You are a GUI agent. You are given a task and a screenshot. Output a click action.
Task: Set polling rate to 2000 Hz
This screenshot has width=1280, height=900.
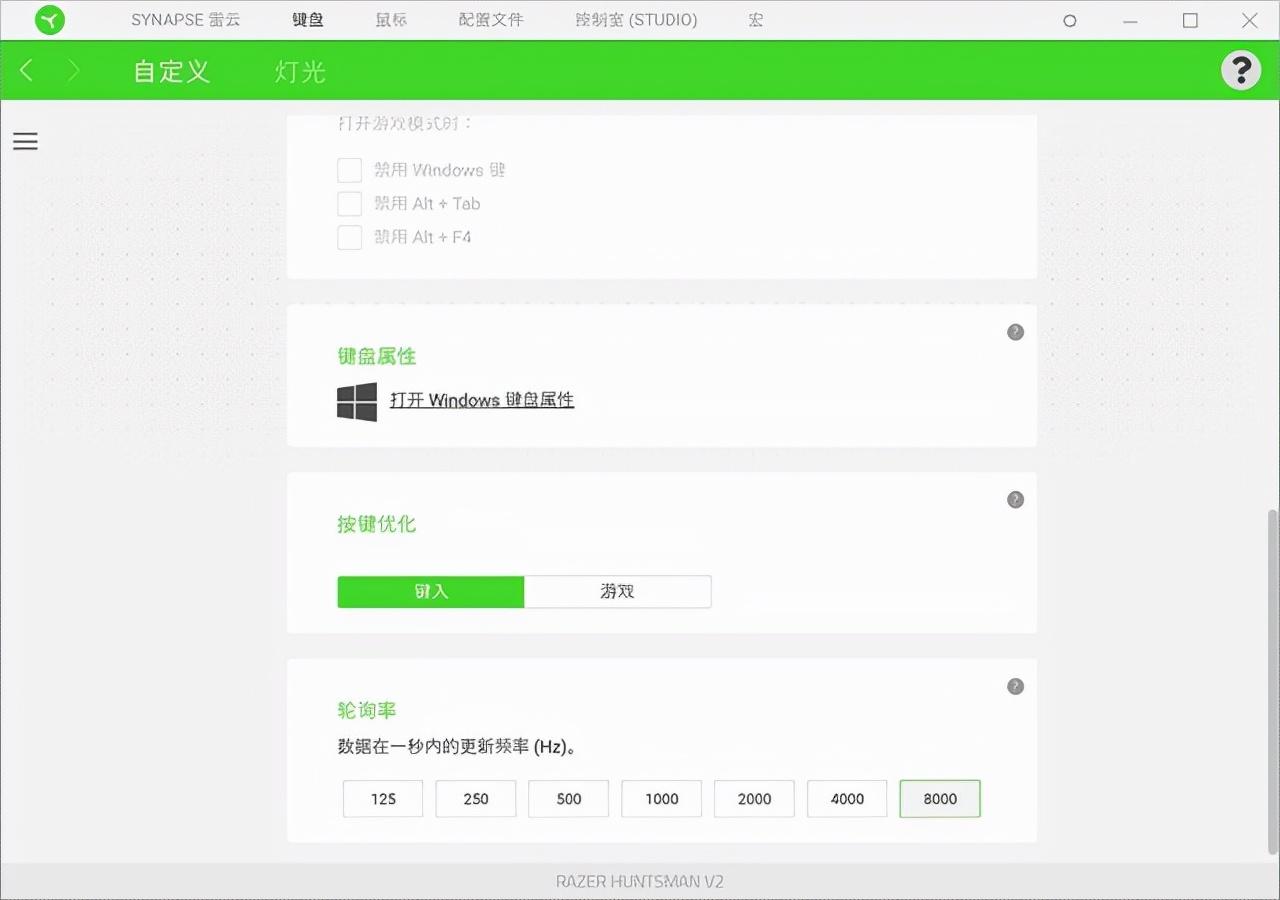click(x=755, y=798)
